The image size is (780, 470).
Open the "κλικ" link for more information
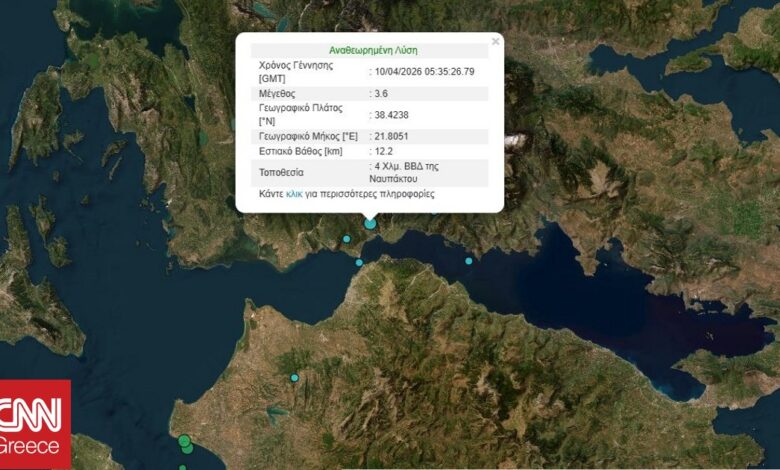tap(294, 194)
